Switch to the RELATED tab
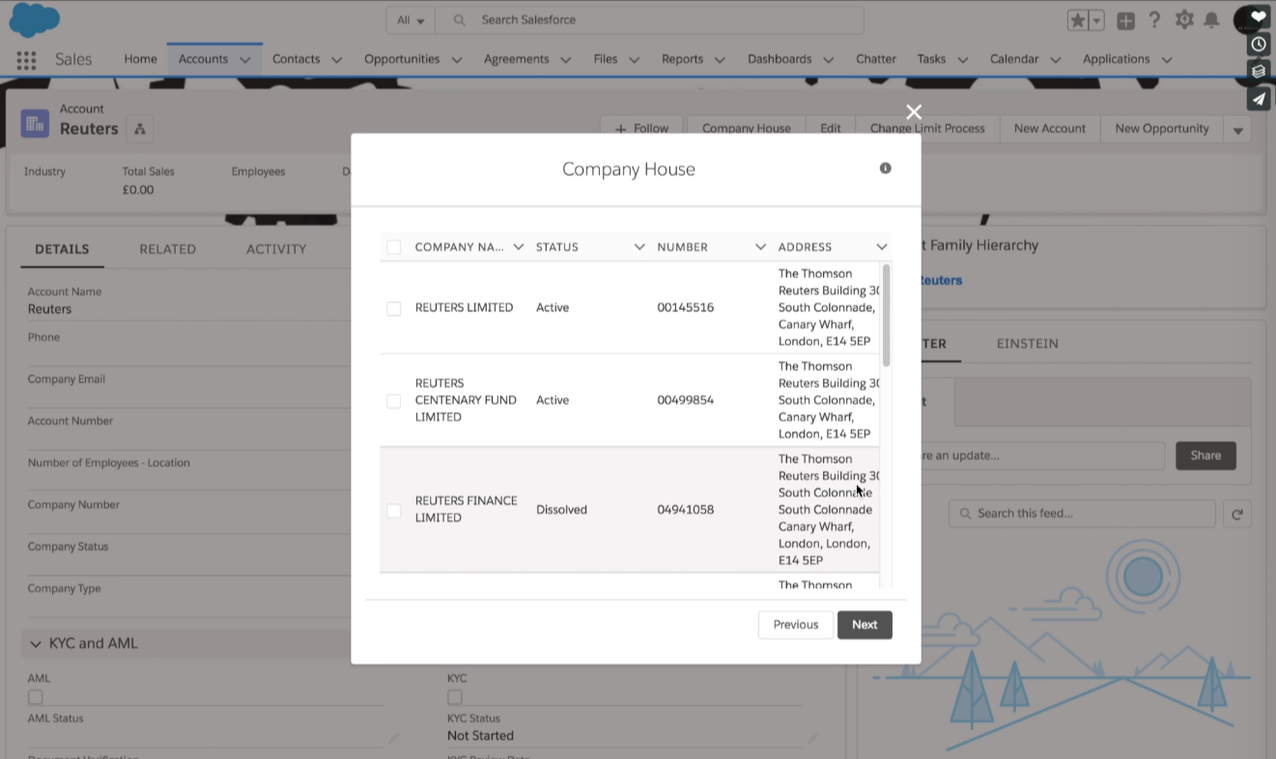1276x759 pixels. coord(168,249)
